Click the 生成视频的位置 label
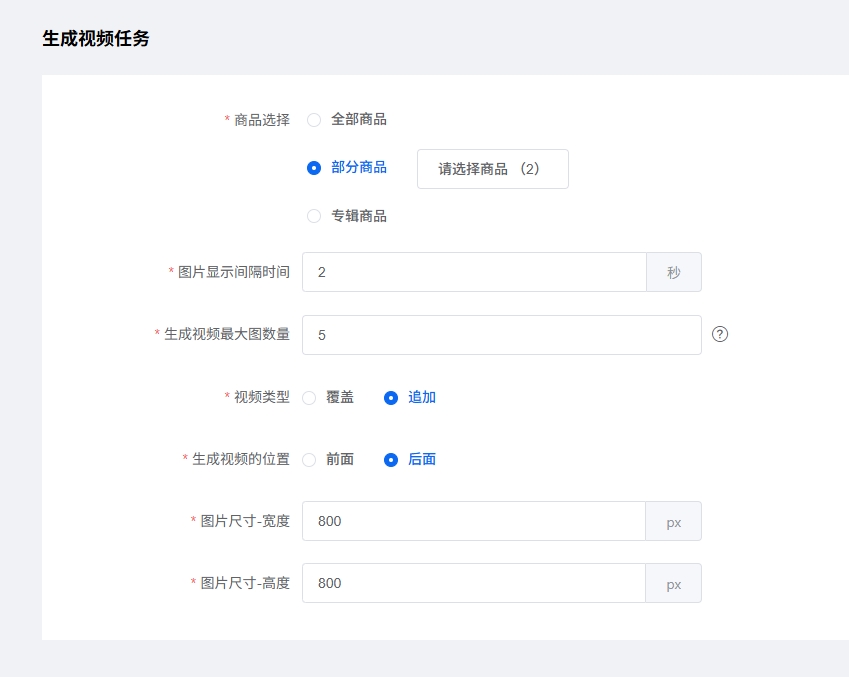The image size is (849, 677). tap(241, 459)
